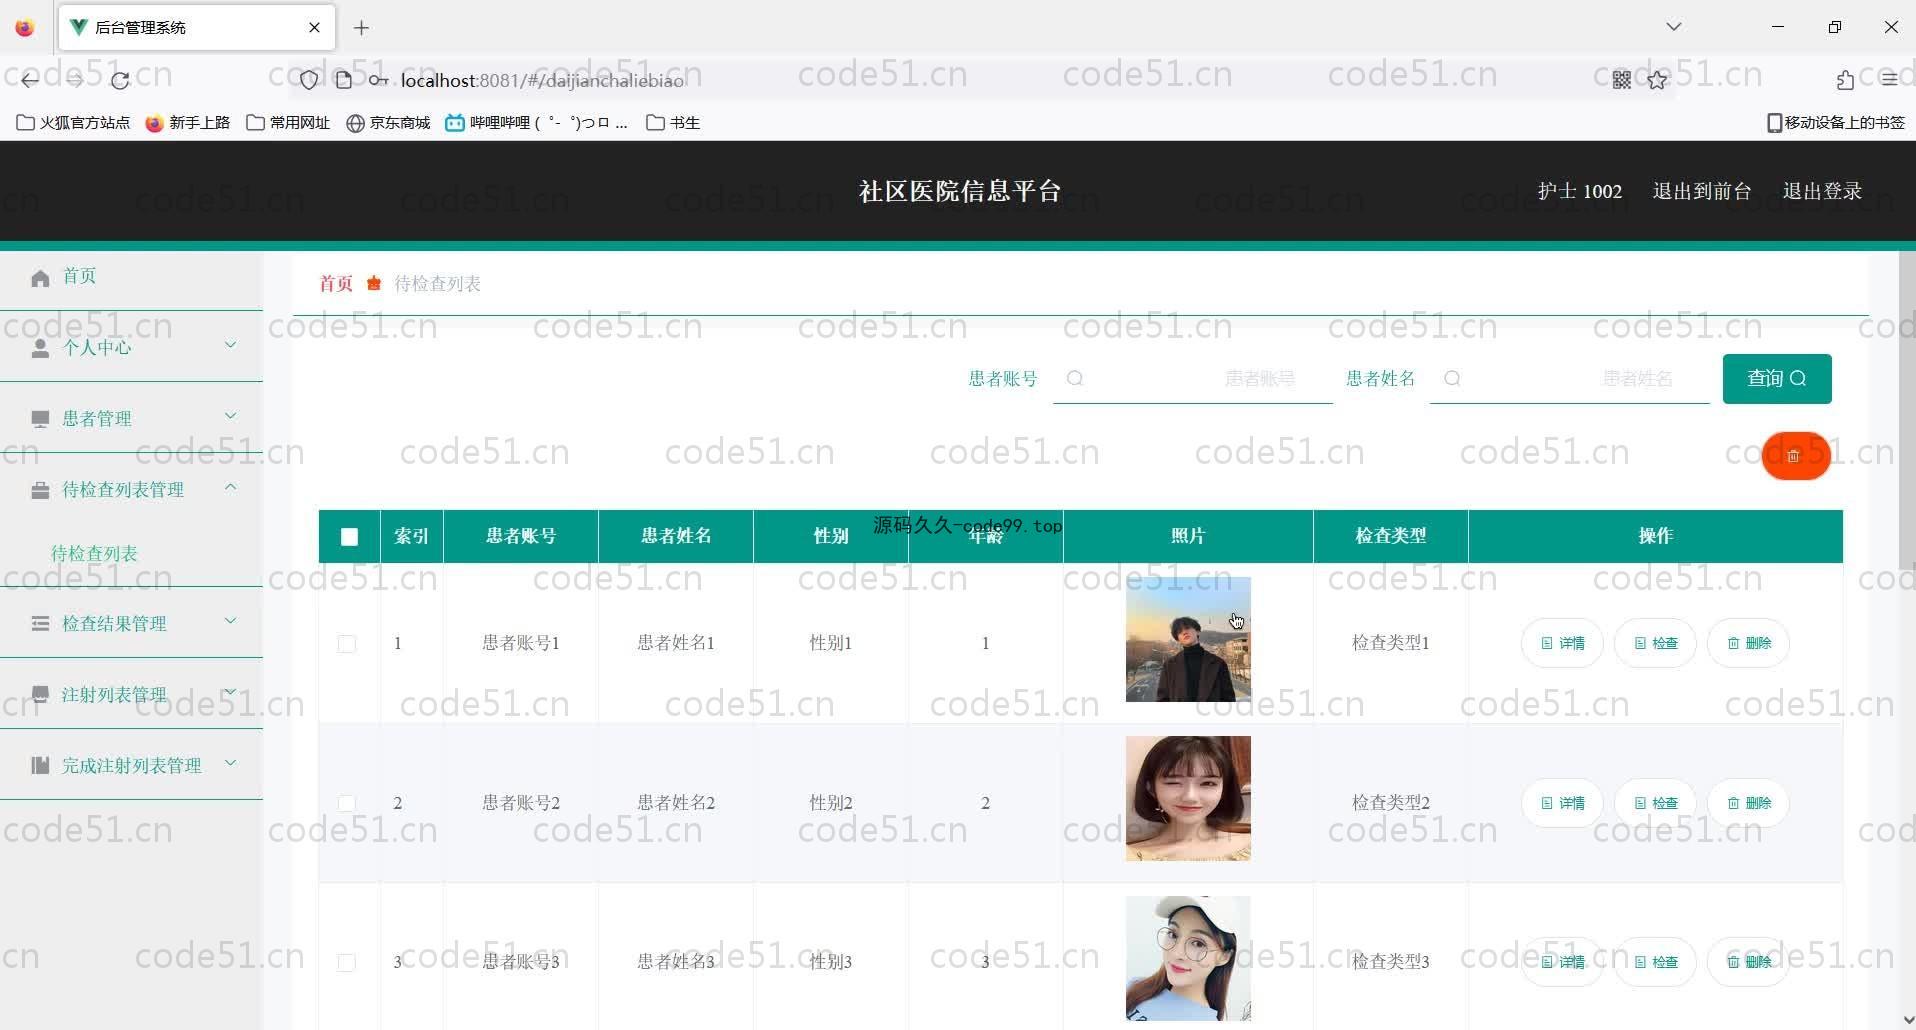1916x1030 pixels.
Task: Expand the 个人中心 sidebar menu
Action: click(131, 347)
